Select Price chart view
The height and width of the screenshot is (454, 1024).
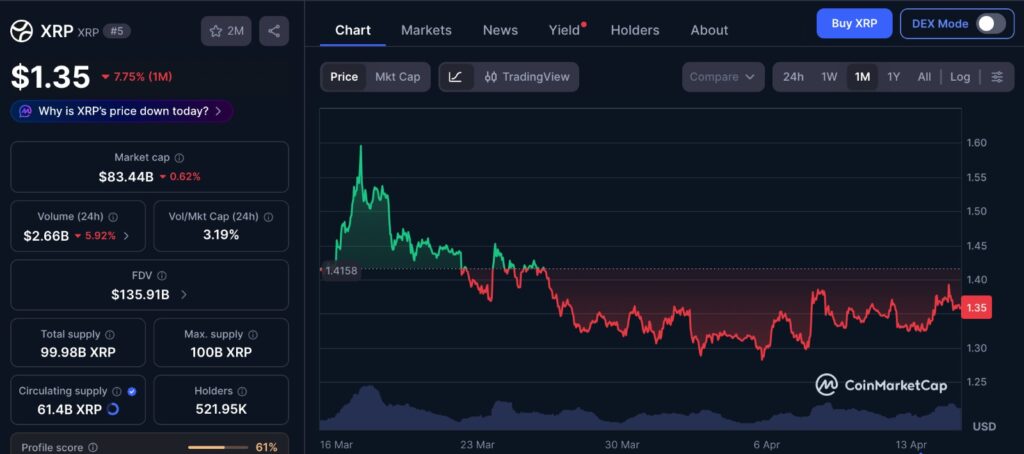pyautogui.click(x=344, y=77)
